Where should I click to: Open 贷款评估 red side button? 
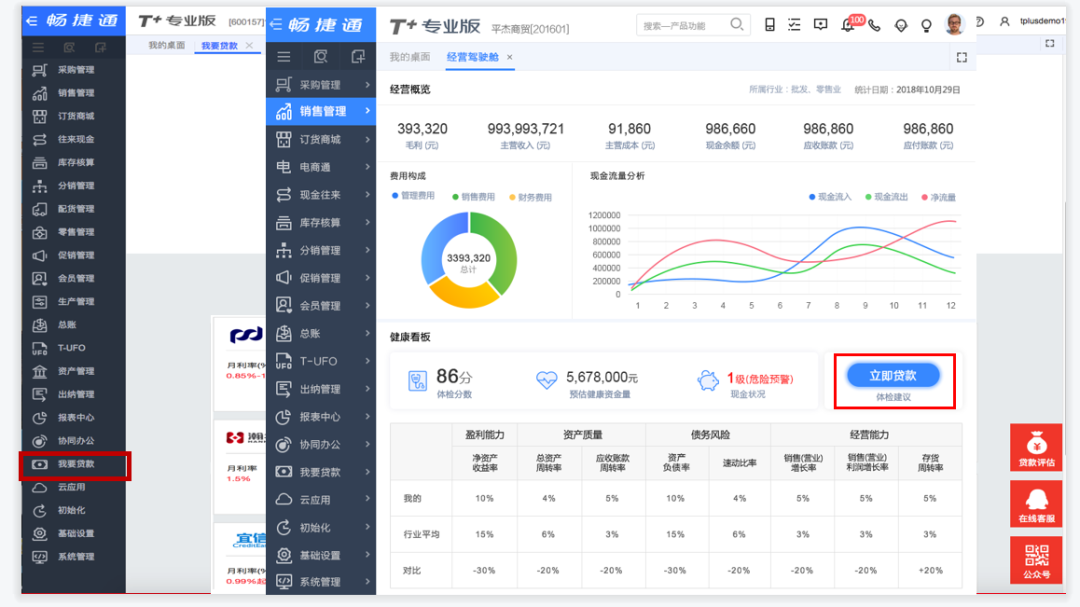tap(1036, 448)
